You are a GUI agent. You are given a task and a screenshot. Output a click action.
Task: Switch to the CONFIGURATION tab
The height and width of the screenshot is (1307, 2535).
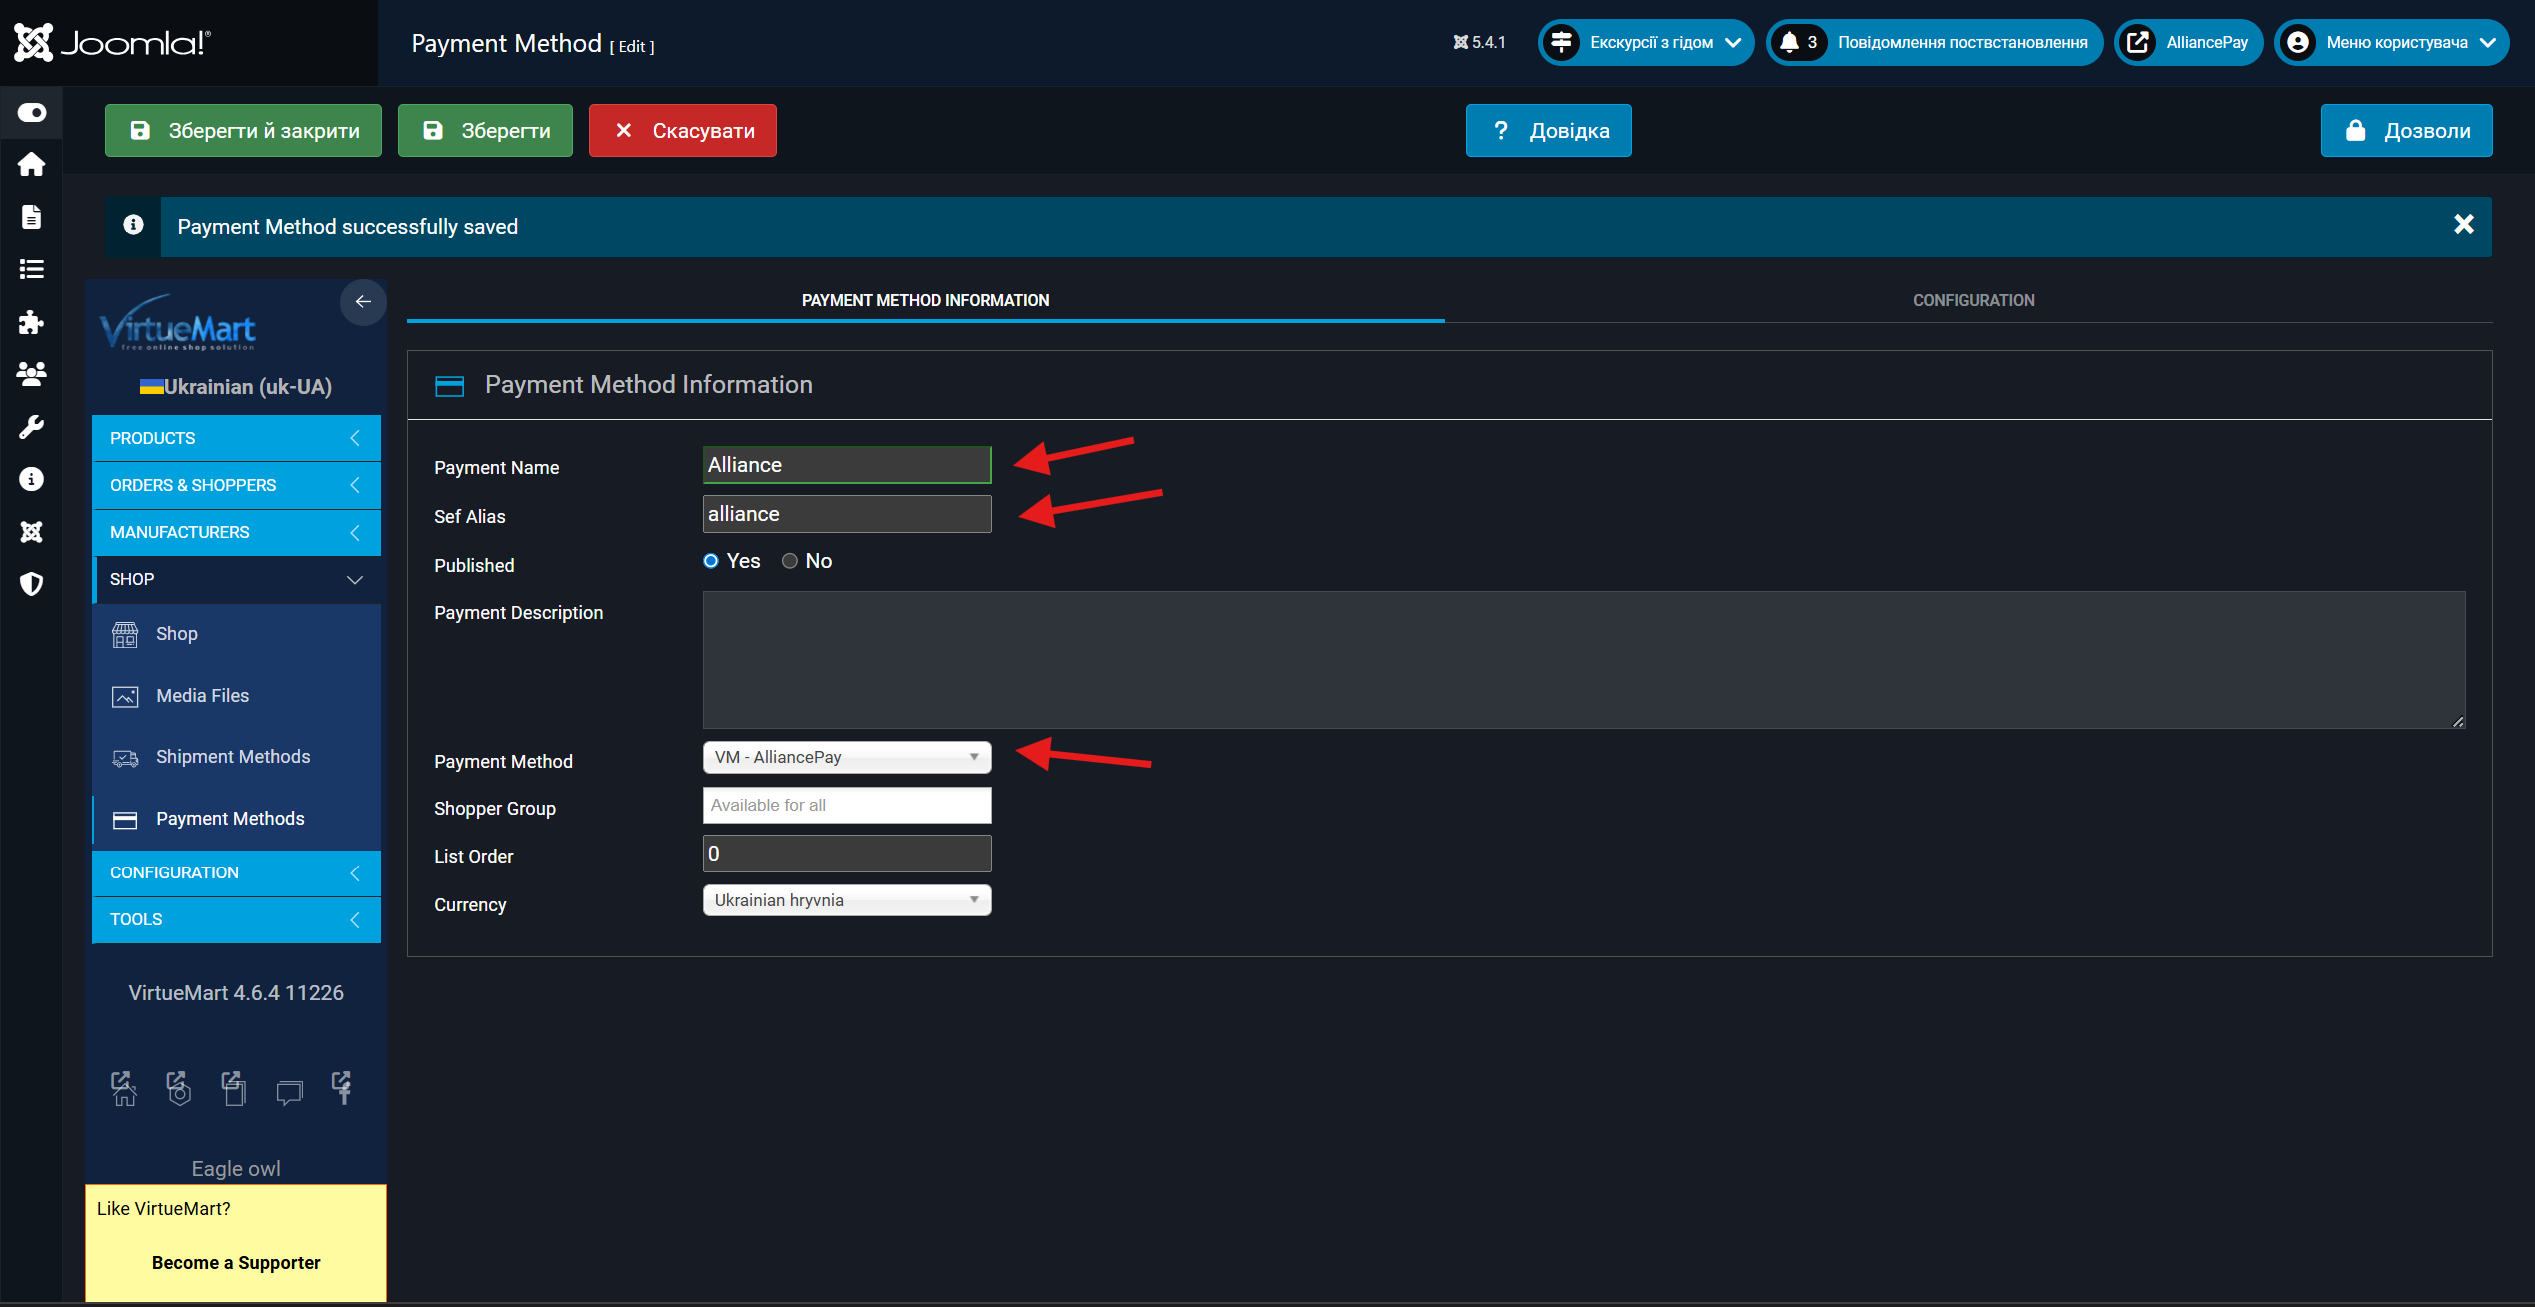[x=1973, y=300]
